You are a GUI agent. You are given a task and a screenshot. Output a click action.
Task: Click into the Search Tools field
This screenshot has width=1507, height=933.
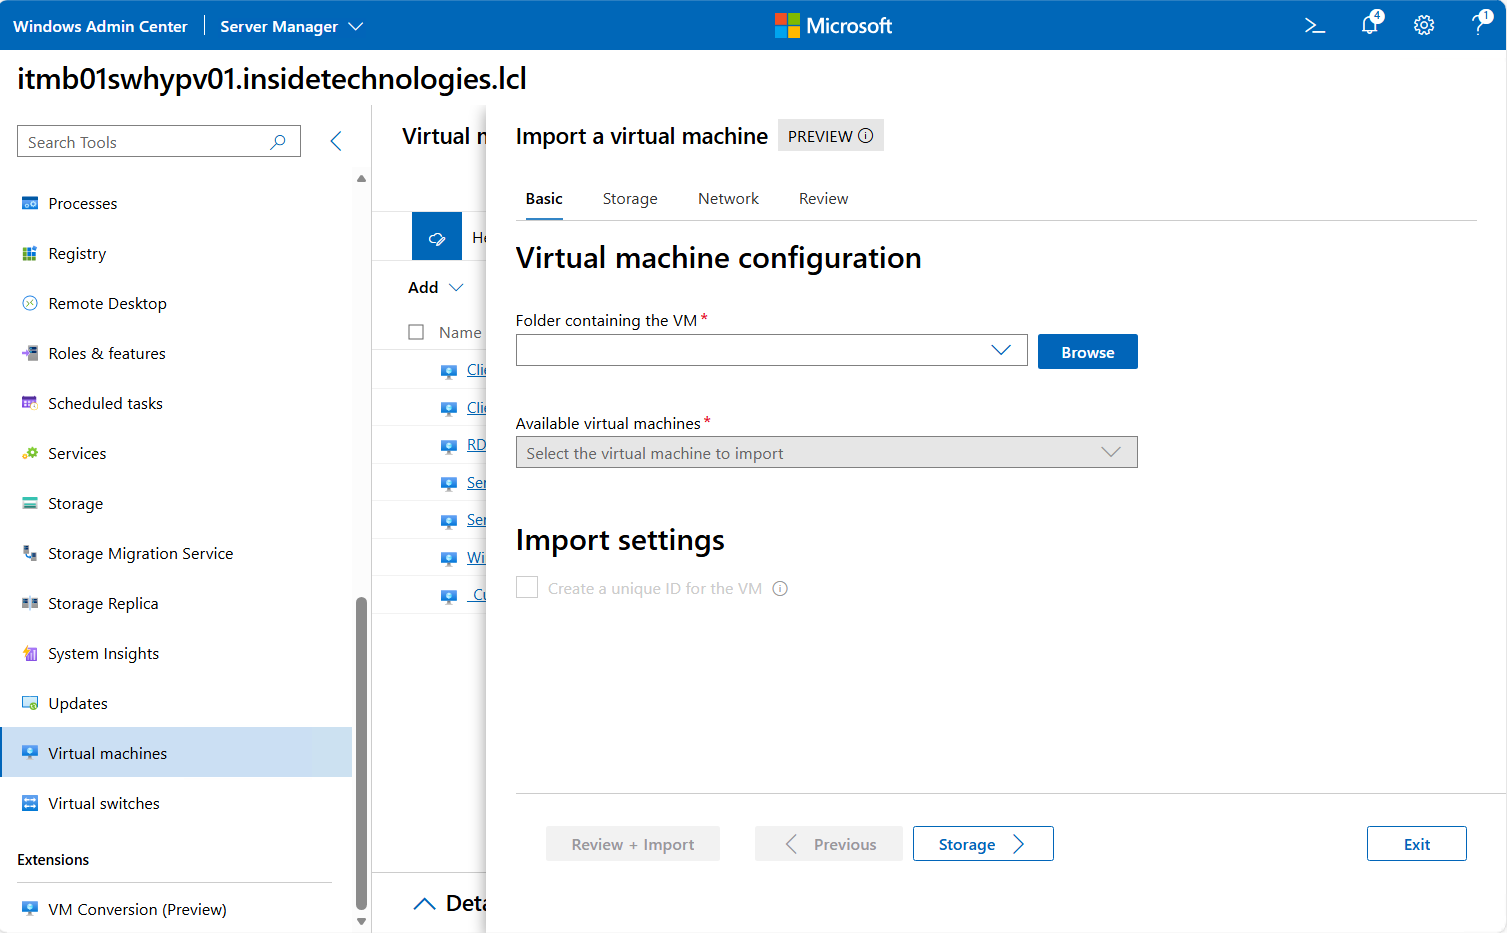tap(145, 142)
